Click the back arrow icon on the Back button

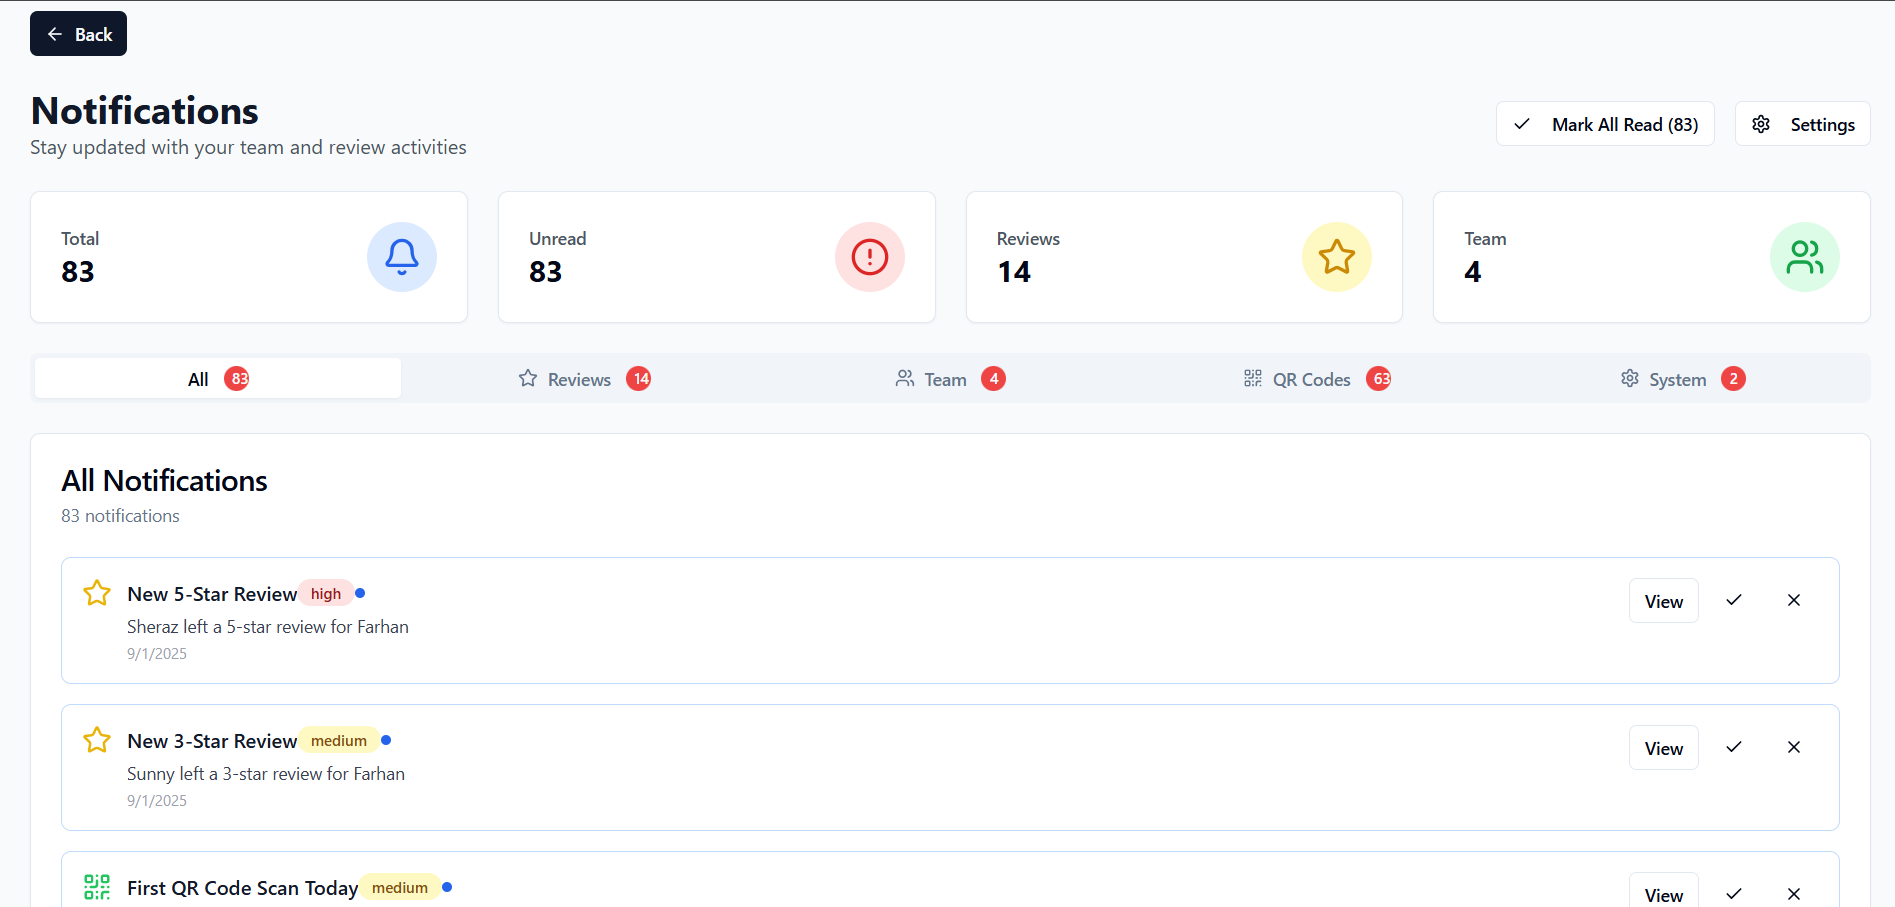point(56,33)
